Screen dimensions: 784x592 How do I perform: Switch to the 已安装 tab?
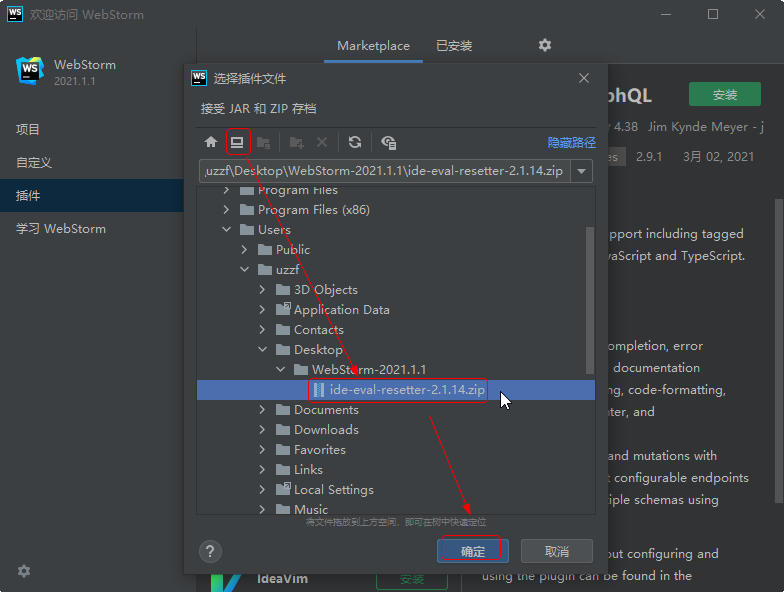pyautogui.click(x=454, y=46)
